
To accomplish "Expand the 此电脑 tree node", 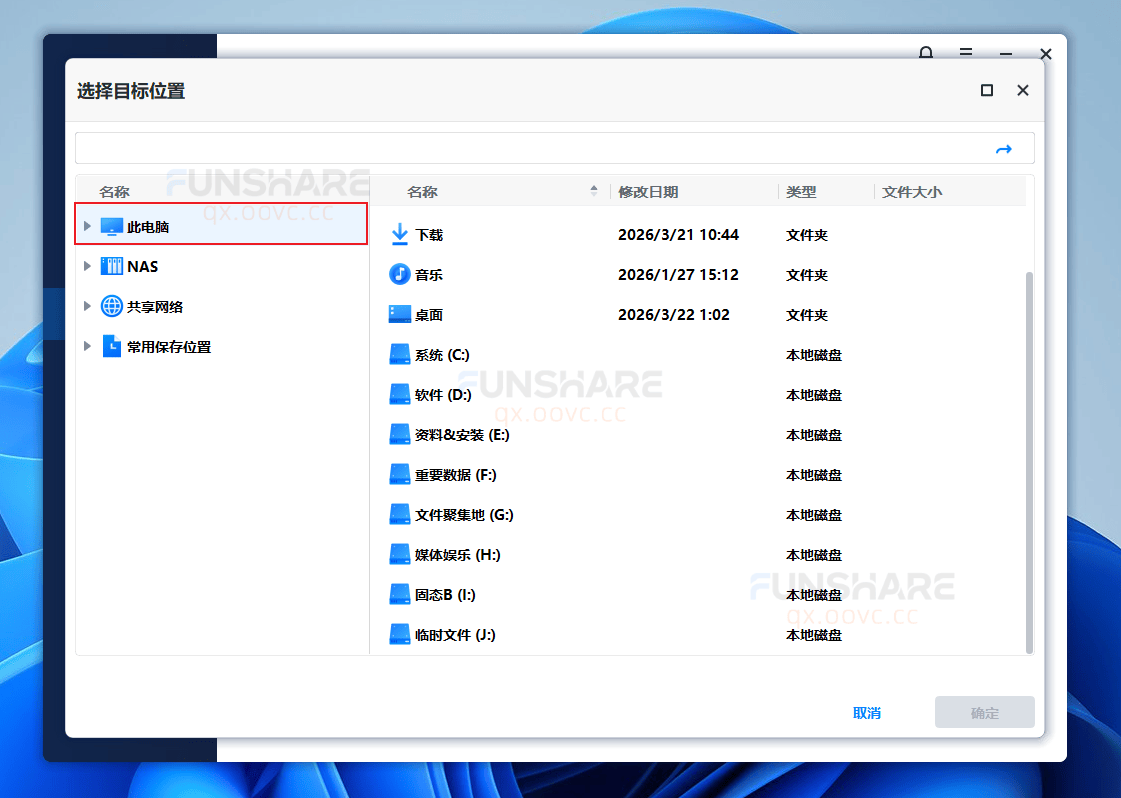I will coord(86,226).
